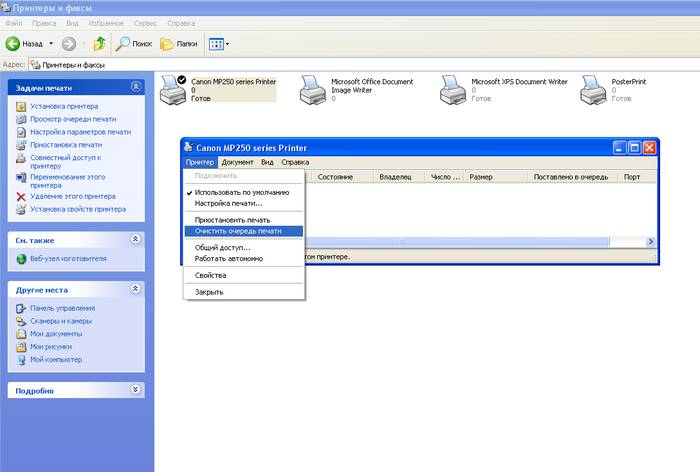This screenshot has width=700, height=472.
Task: Select the PosterPrint printer icon
Action: (x=594, y=89)
